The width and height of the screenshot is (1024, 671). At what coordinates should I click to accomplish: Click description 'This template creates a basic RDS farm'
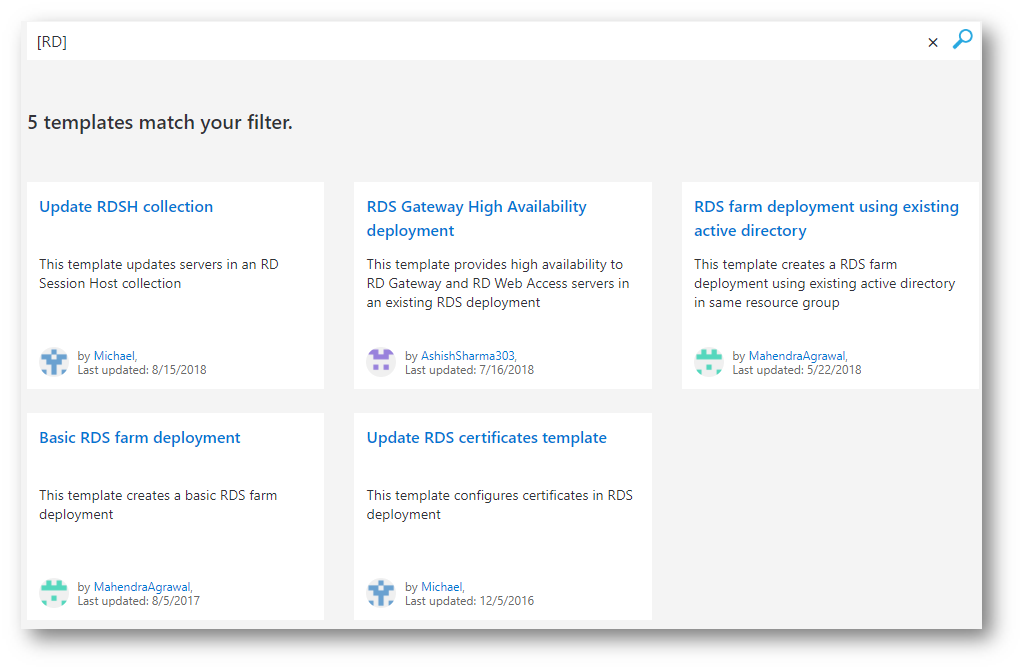(x=158, y=505)
